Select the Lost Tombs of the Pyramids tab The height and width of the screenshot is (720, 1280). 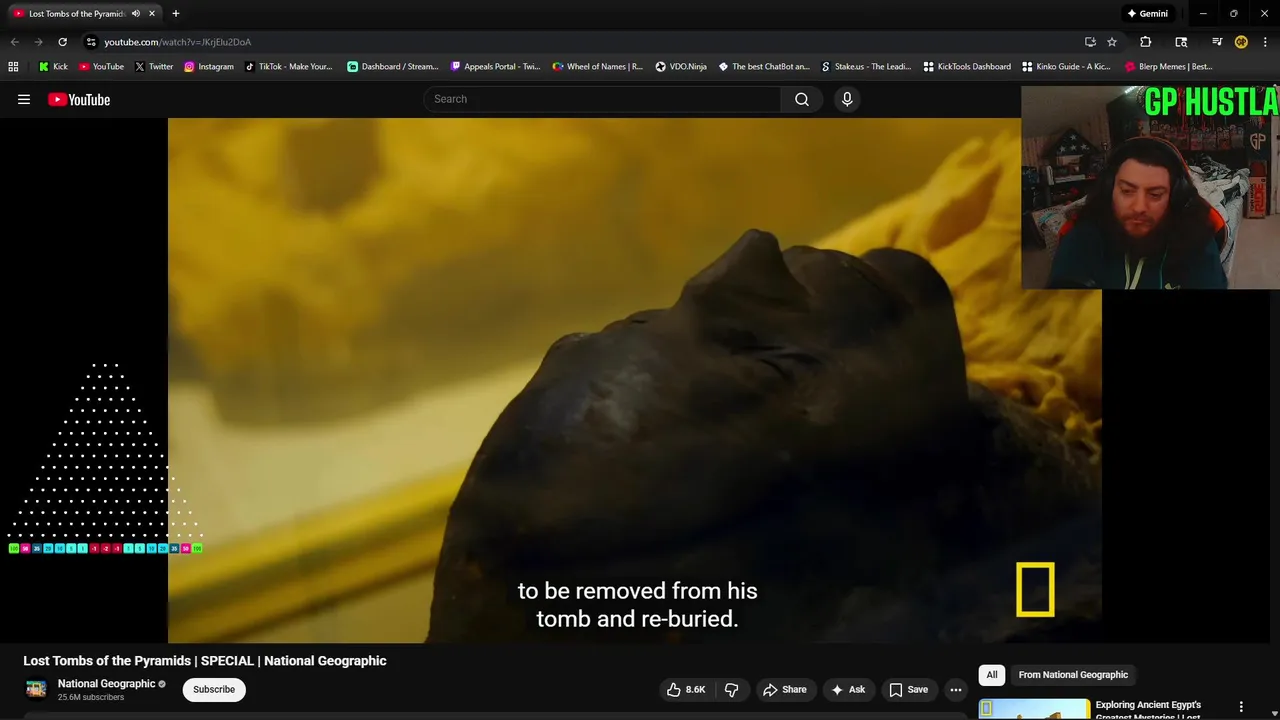77,14
